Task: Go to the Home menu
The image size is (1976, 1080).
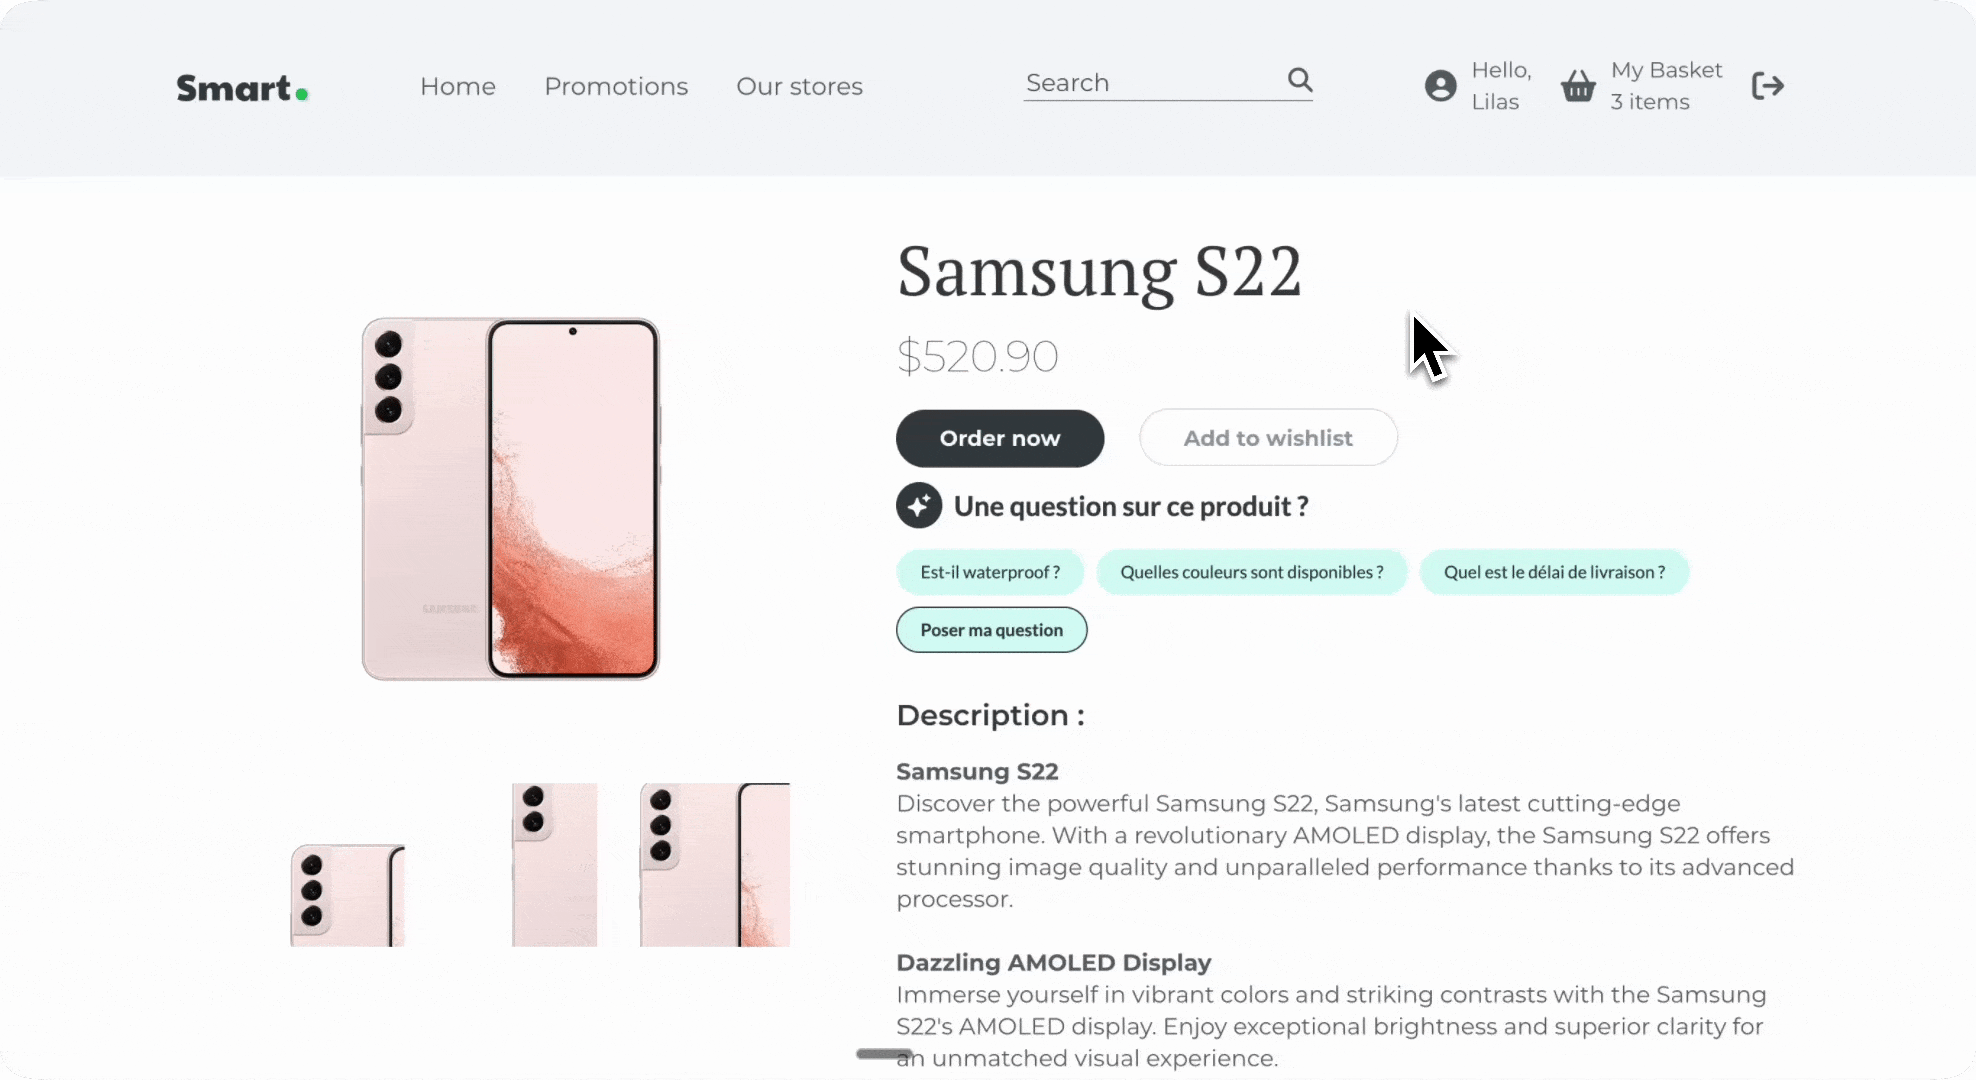Action: (x=457, y=87)
